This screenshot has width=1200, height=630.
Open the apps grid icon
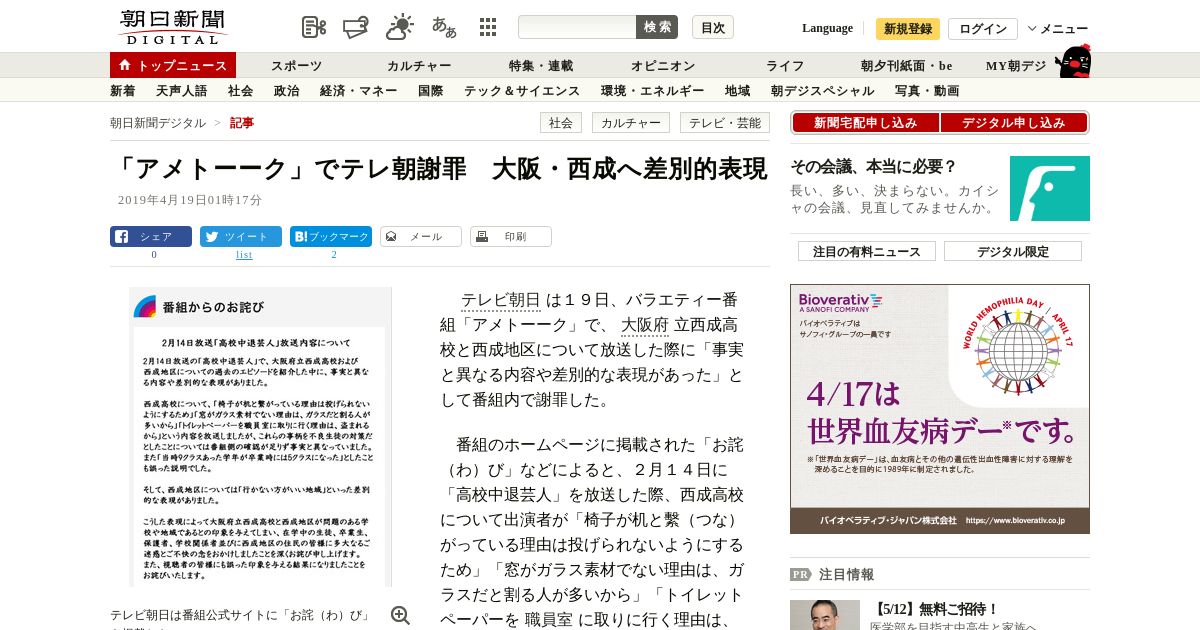pyautogui.click(x=488, y=27)
